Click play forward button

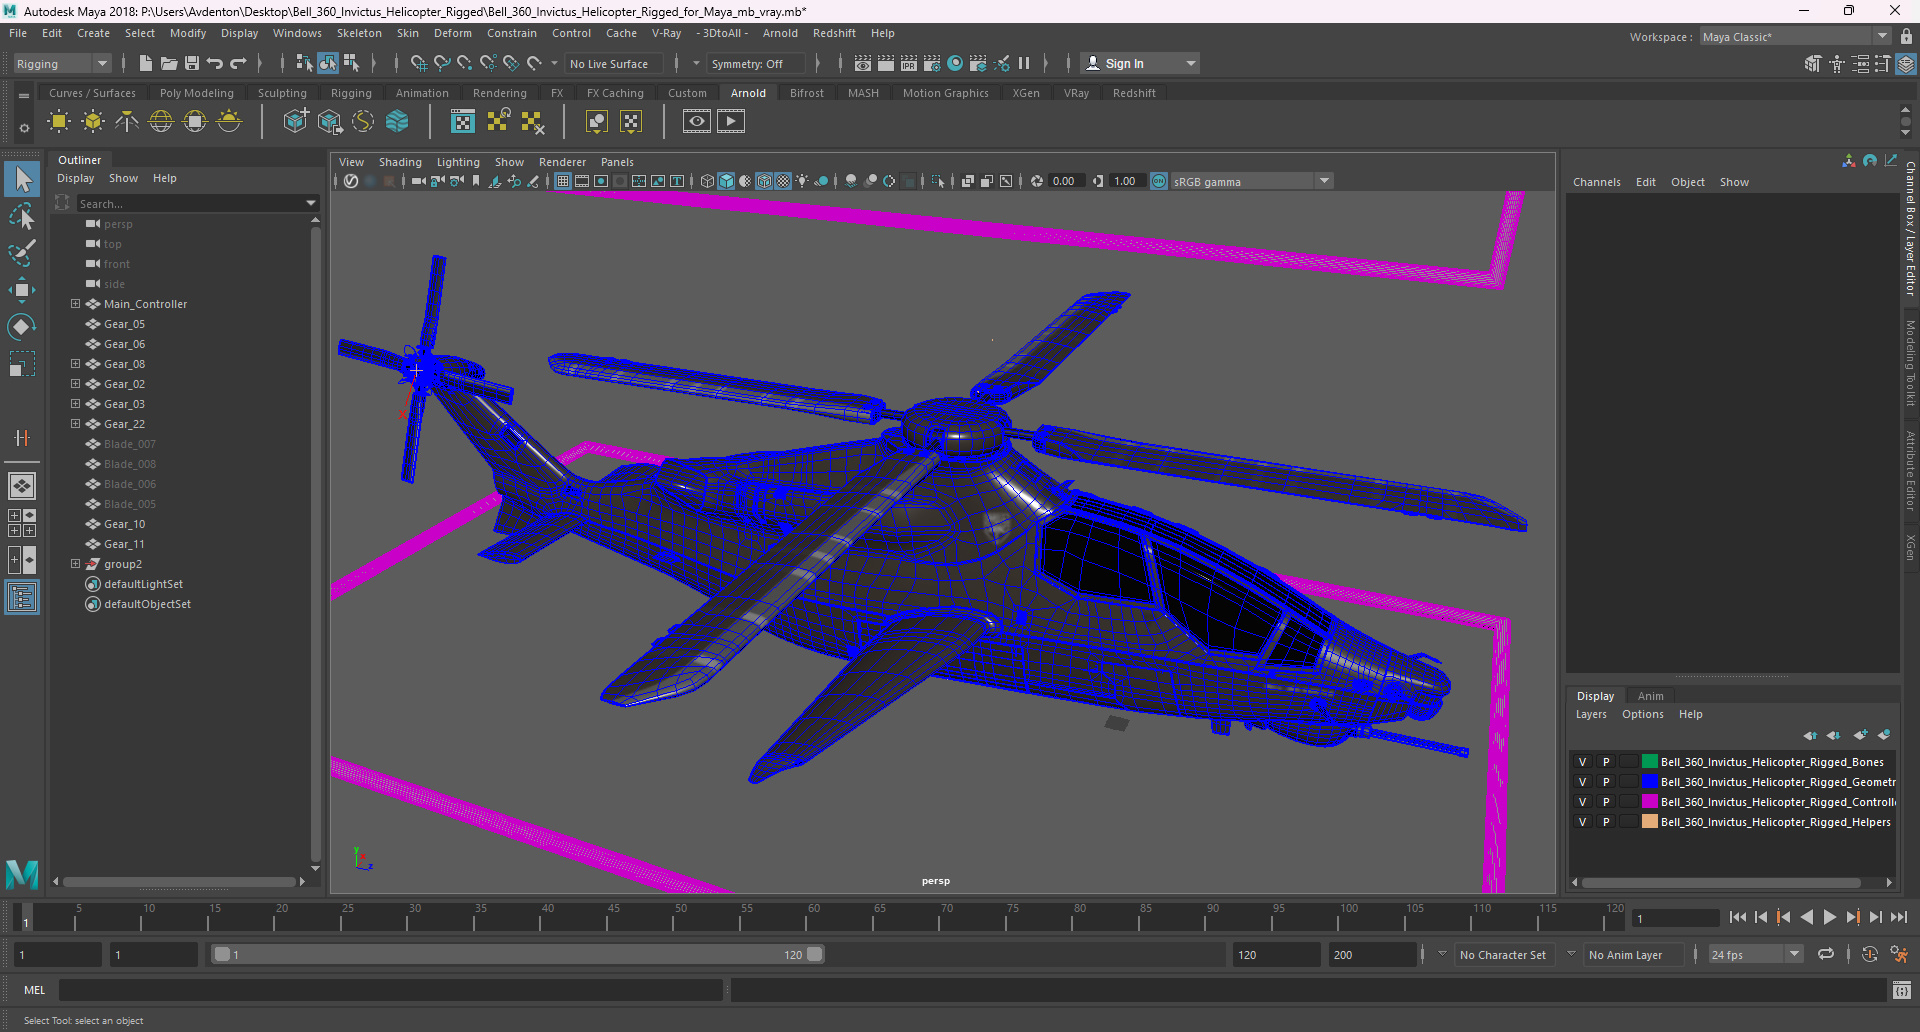1829,917
